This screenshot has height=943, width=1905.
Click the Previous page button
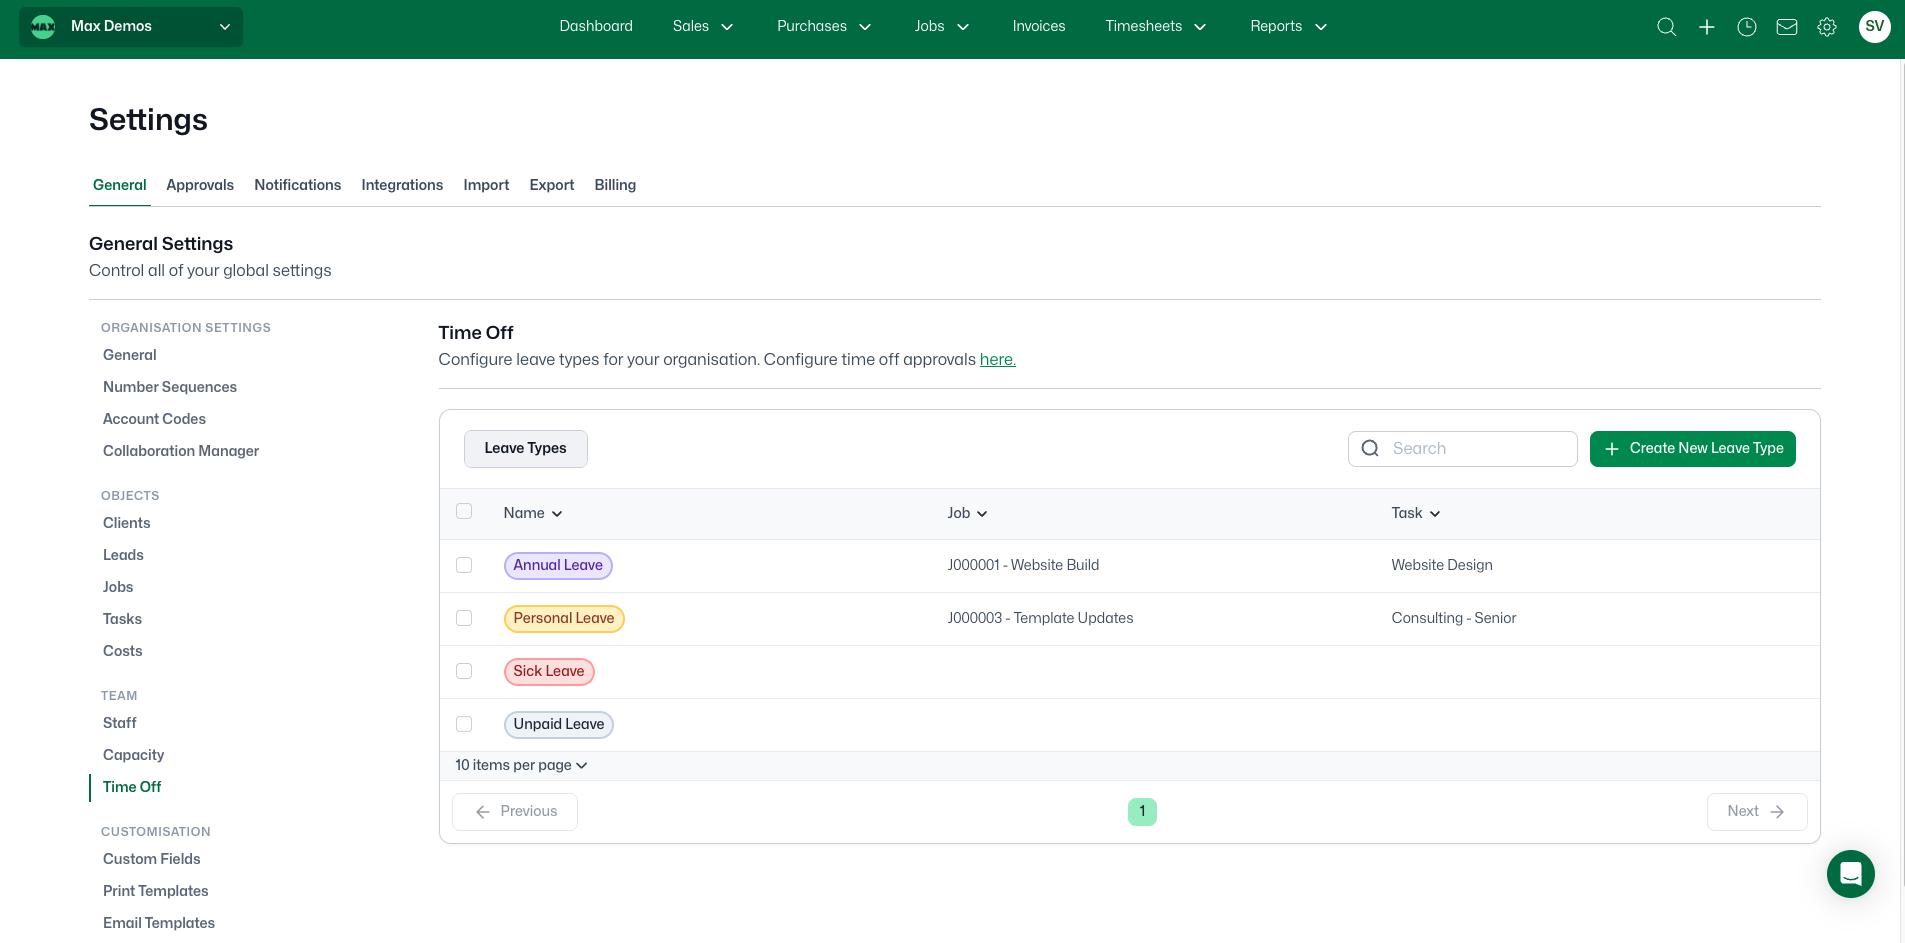515,812
